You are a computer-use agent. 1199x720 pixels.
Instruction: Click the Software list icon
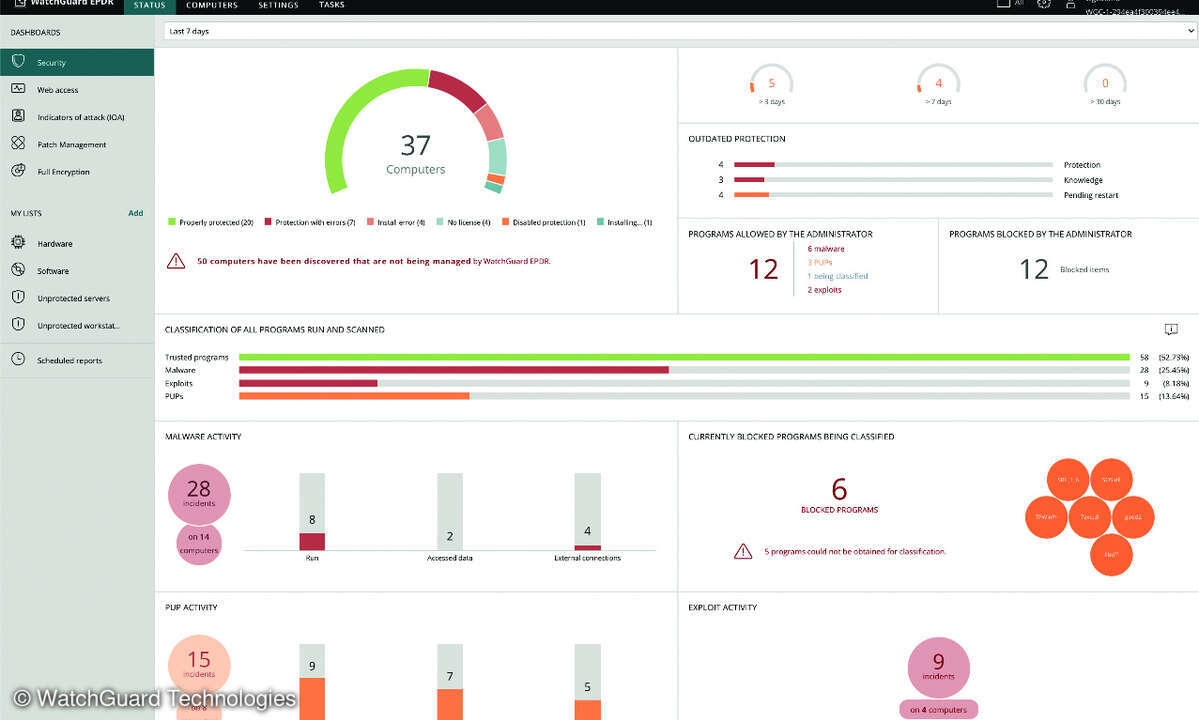[18, 270]
